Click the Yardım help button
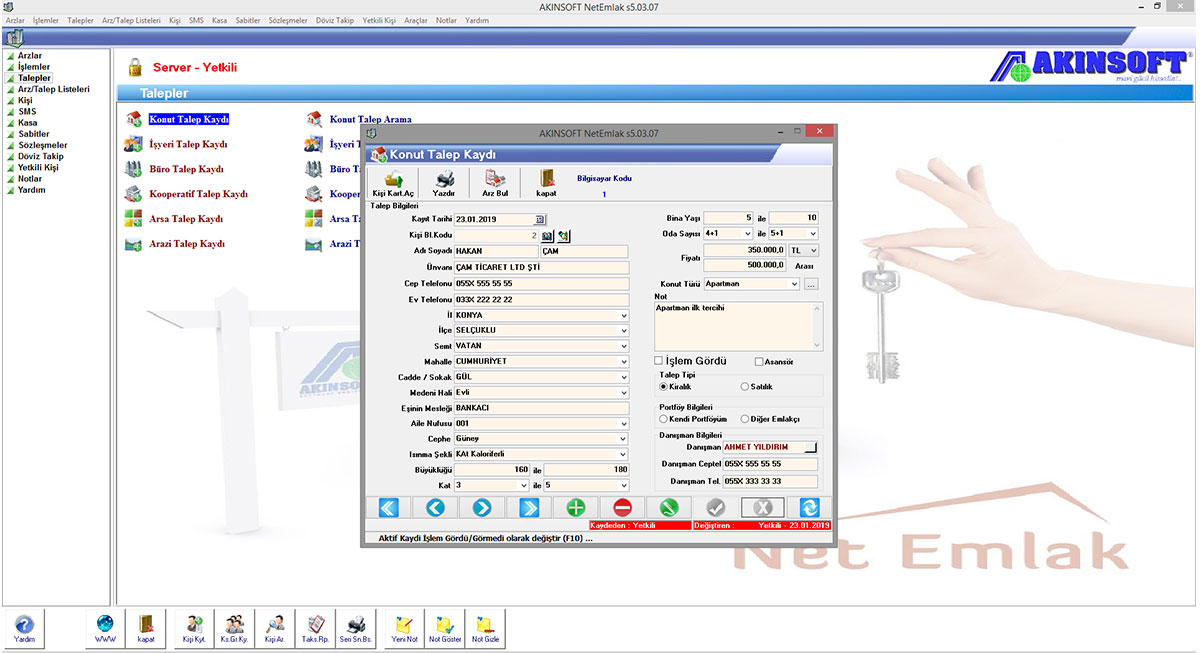The height and width of the screenshot is (653, 1200). [24, 627]
